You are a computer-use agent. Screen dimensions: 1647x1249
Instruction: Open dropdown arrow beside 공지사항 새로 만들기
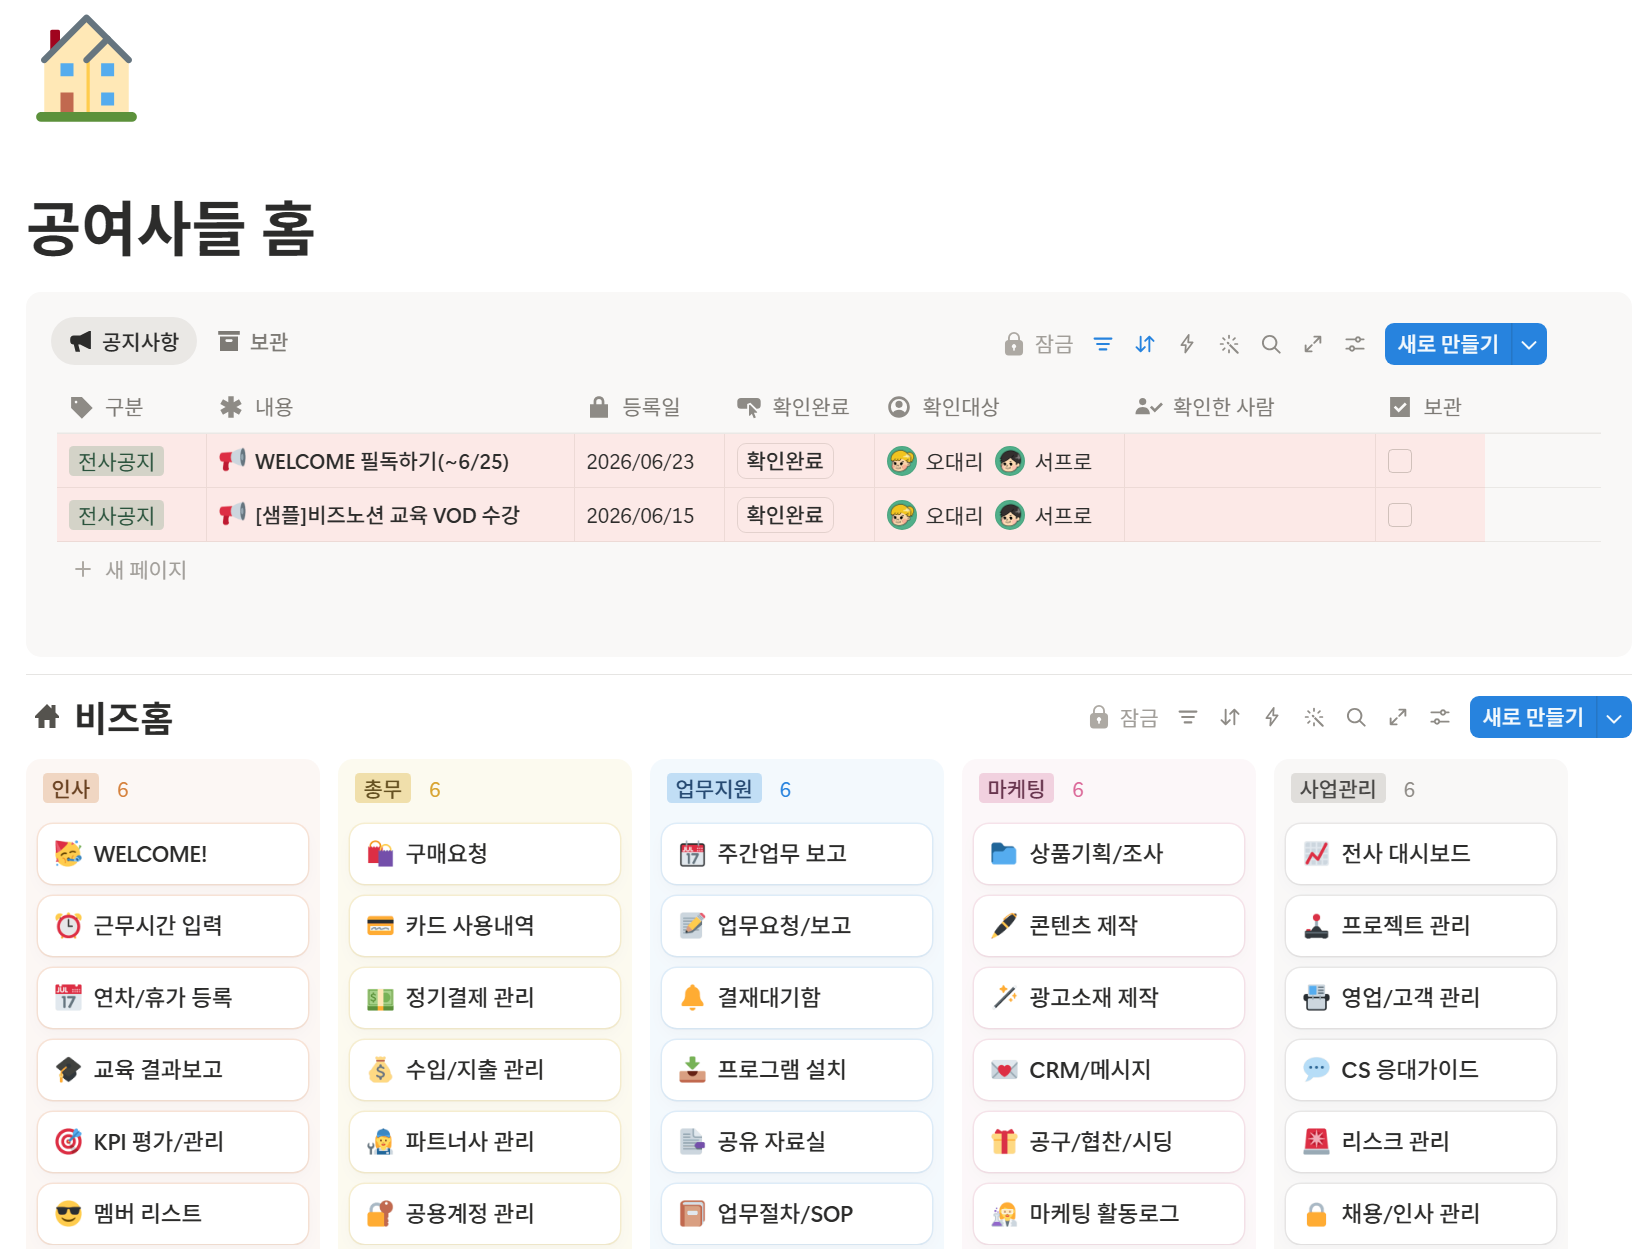(x=1529, y=344)
